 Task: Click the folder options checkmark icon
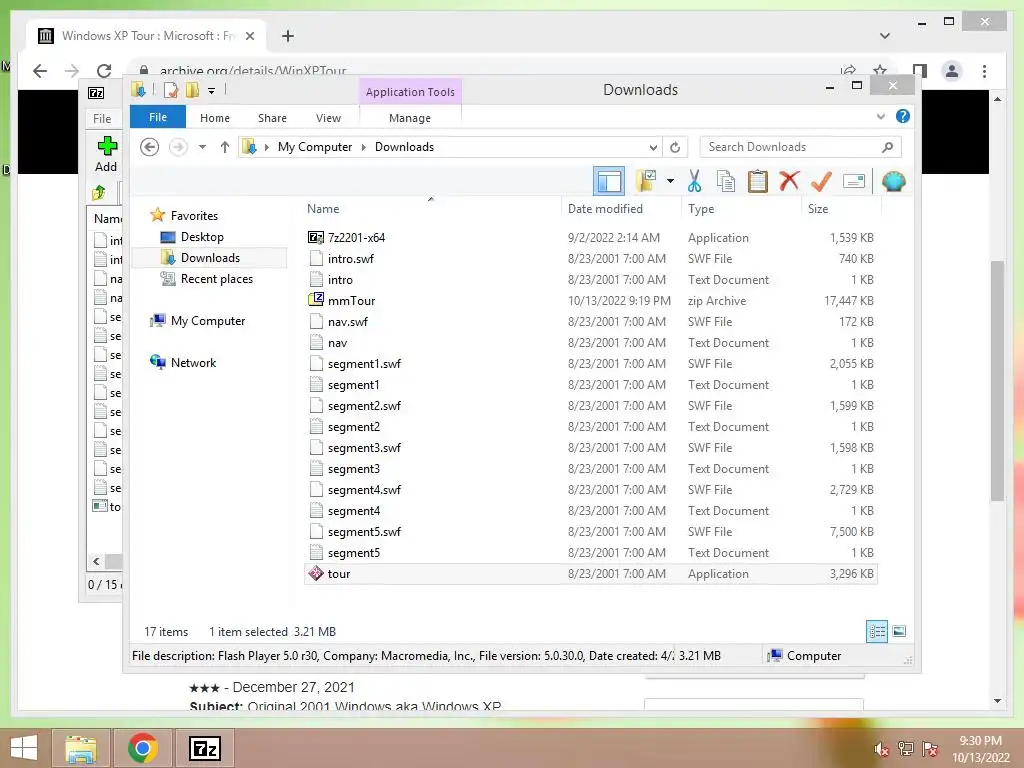646,181
